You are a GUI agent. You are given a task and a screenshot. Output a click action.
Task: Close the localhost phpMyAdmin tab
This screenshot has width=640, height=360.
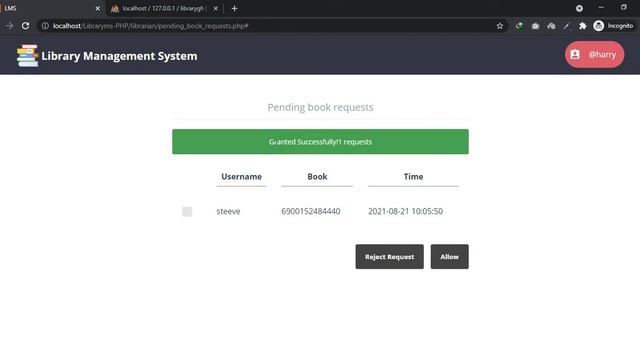point(216,8)
